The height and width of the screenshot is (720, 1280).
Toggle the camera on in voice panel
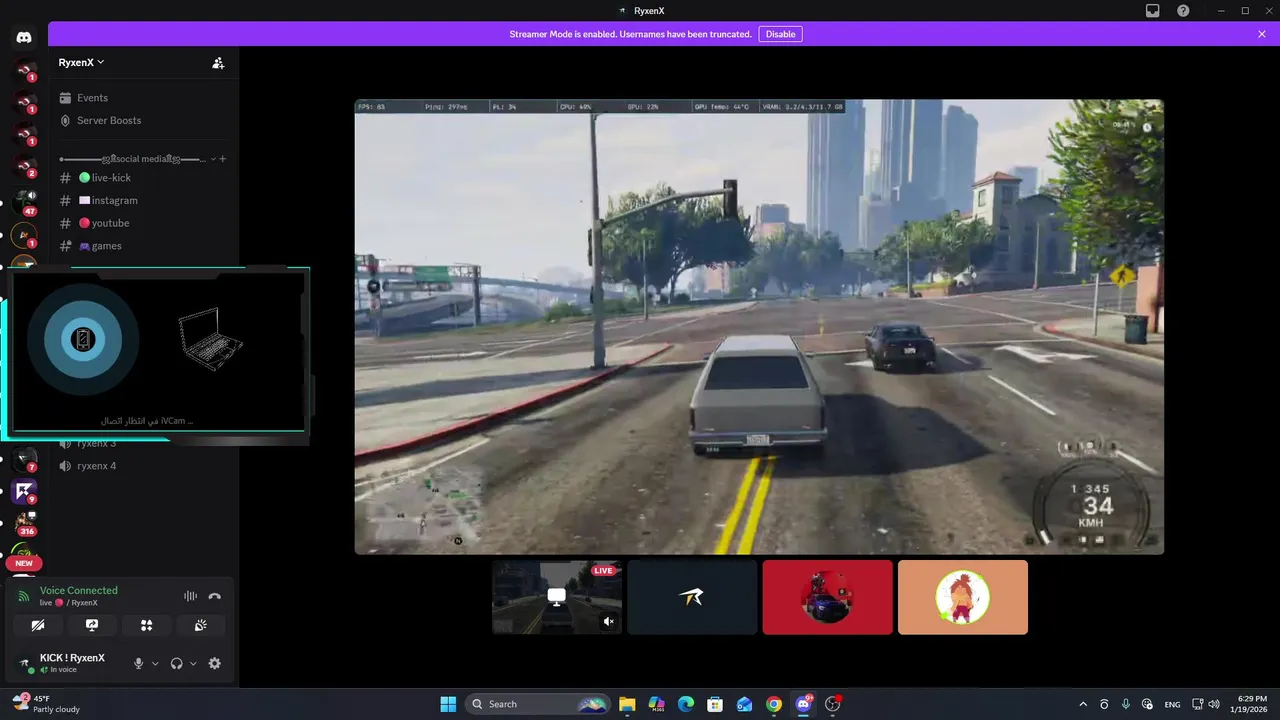(x=38, y=625)
